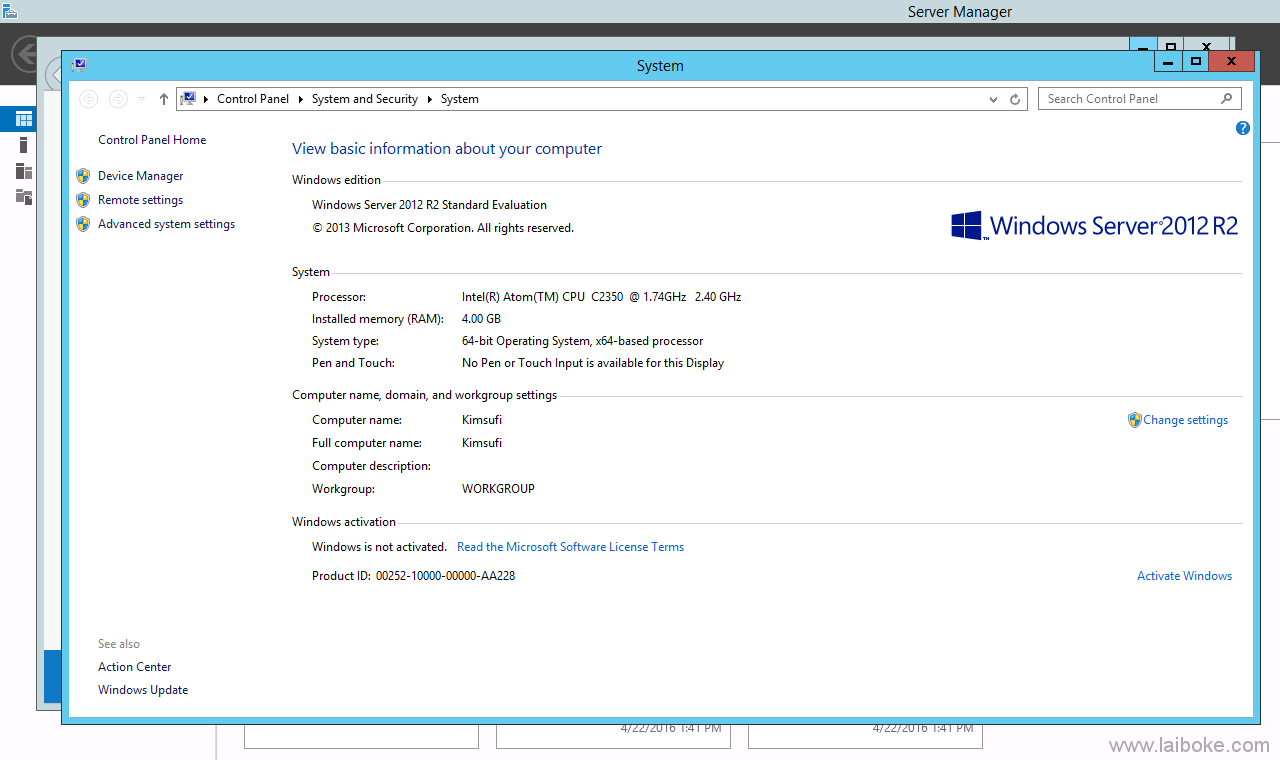
Task: Click the View basic information heading
Action: pos(447,149)
